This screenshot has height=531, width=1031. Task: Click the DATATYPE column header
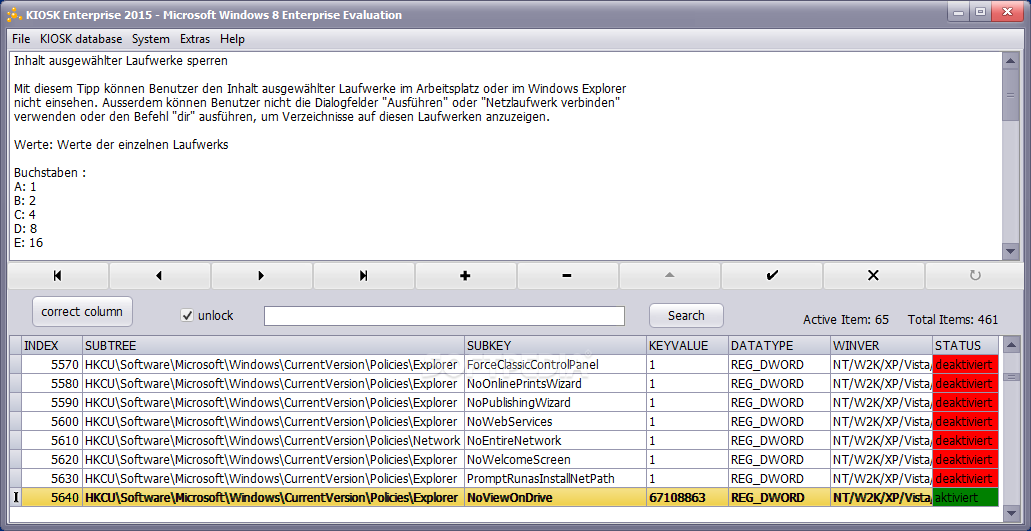[x=779, y=345]
